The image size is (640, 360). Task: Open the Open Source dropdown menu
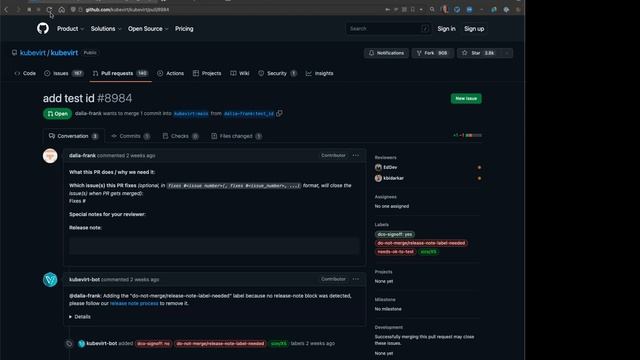point(148,29)
